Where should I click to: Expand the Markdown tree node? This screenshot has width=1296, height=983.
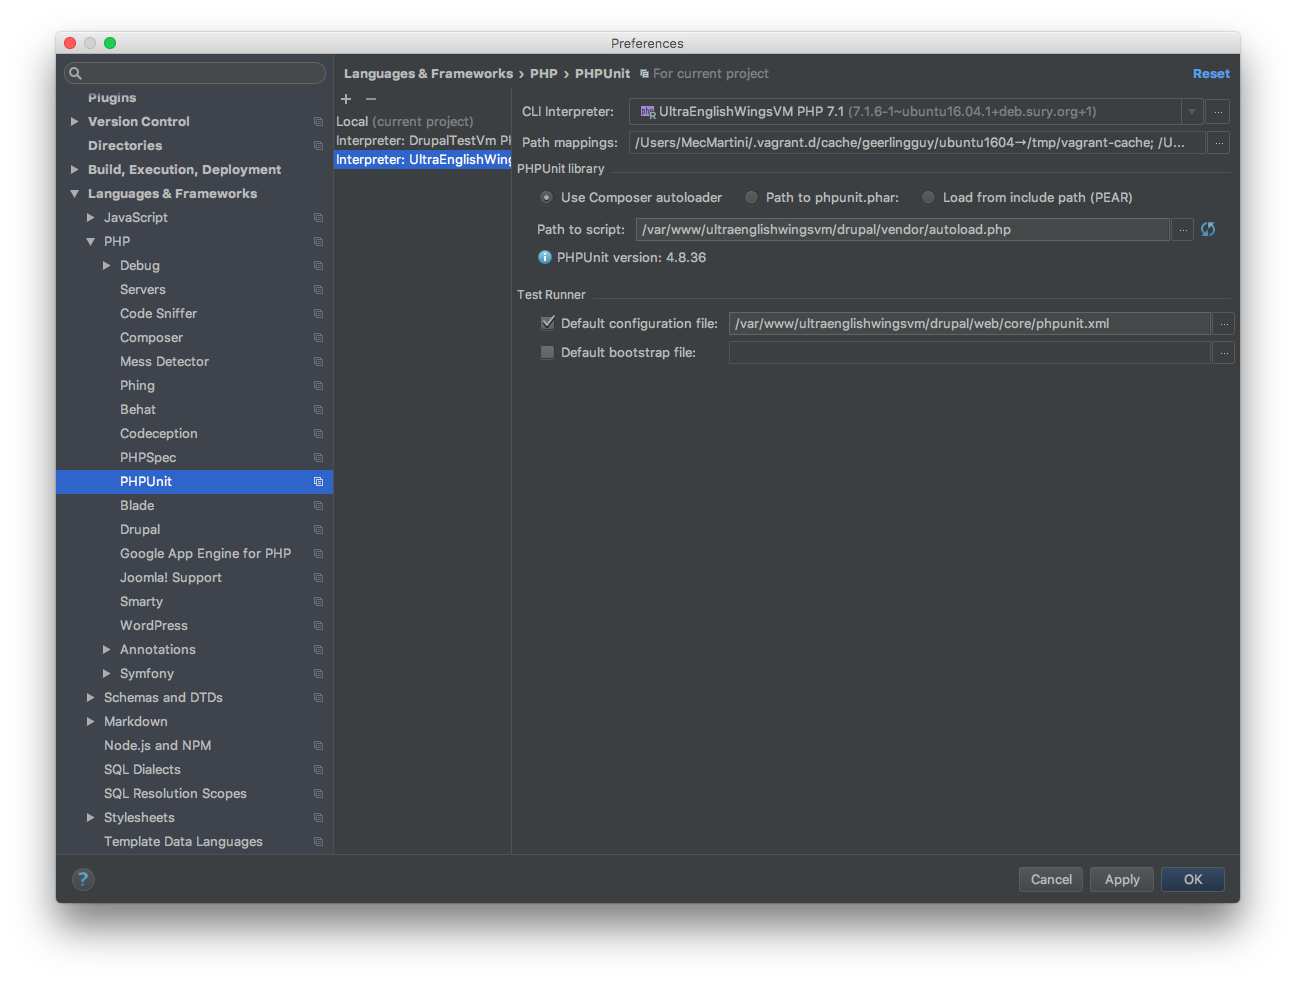tap(90, 722)
